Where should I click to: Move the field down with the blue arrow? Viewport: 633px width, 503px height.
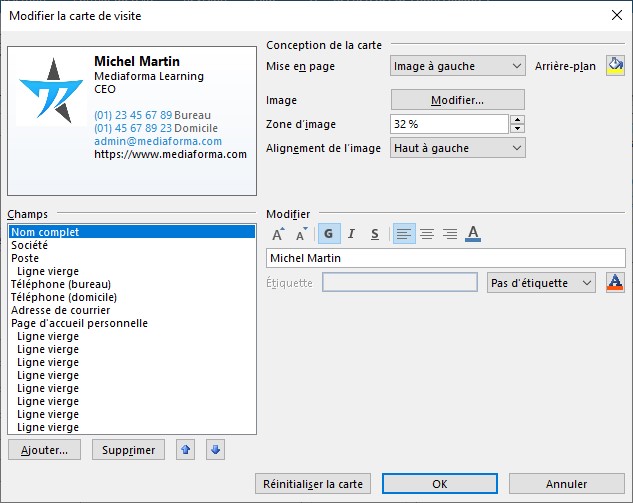click(215, 450)
